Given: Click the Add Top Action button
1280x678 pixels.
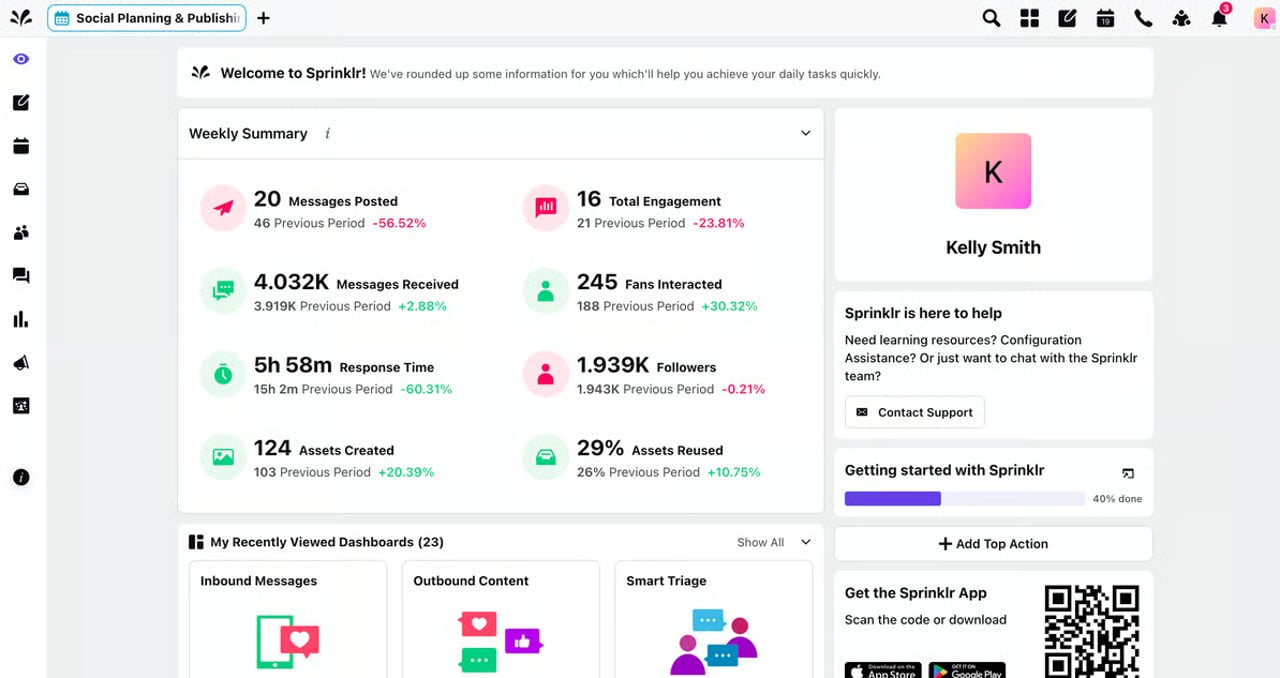Looking at the screenshot, I should [x=993, y=544].
